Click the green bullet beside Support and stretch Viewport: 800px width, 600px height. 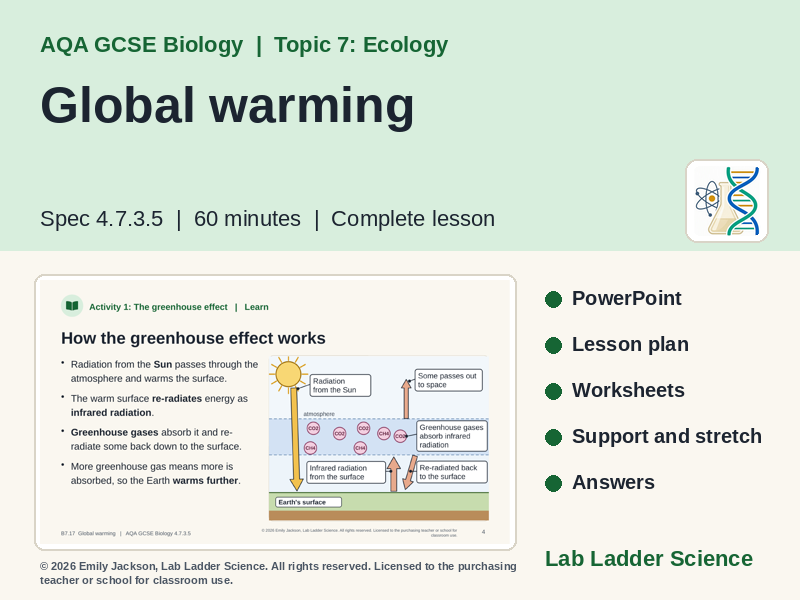[x=553, y=437]
